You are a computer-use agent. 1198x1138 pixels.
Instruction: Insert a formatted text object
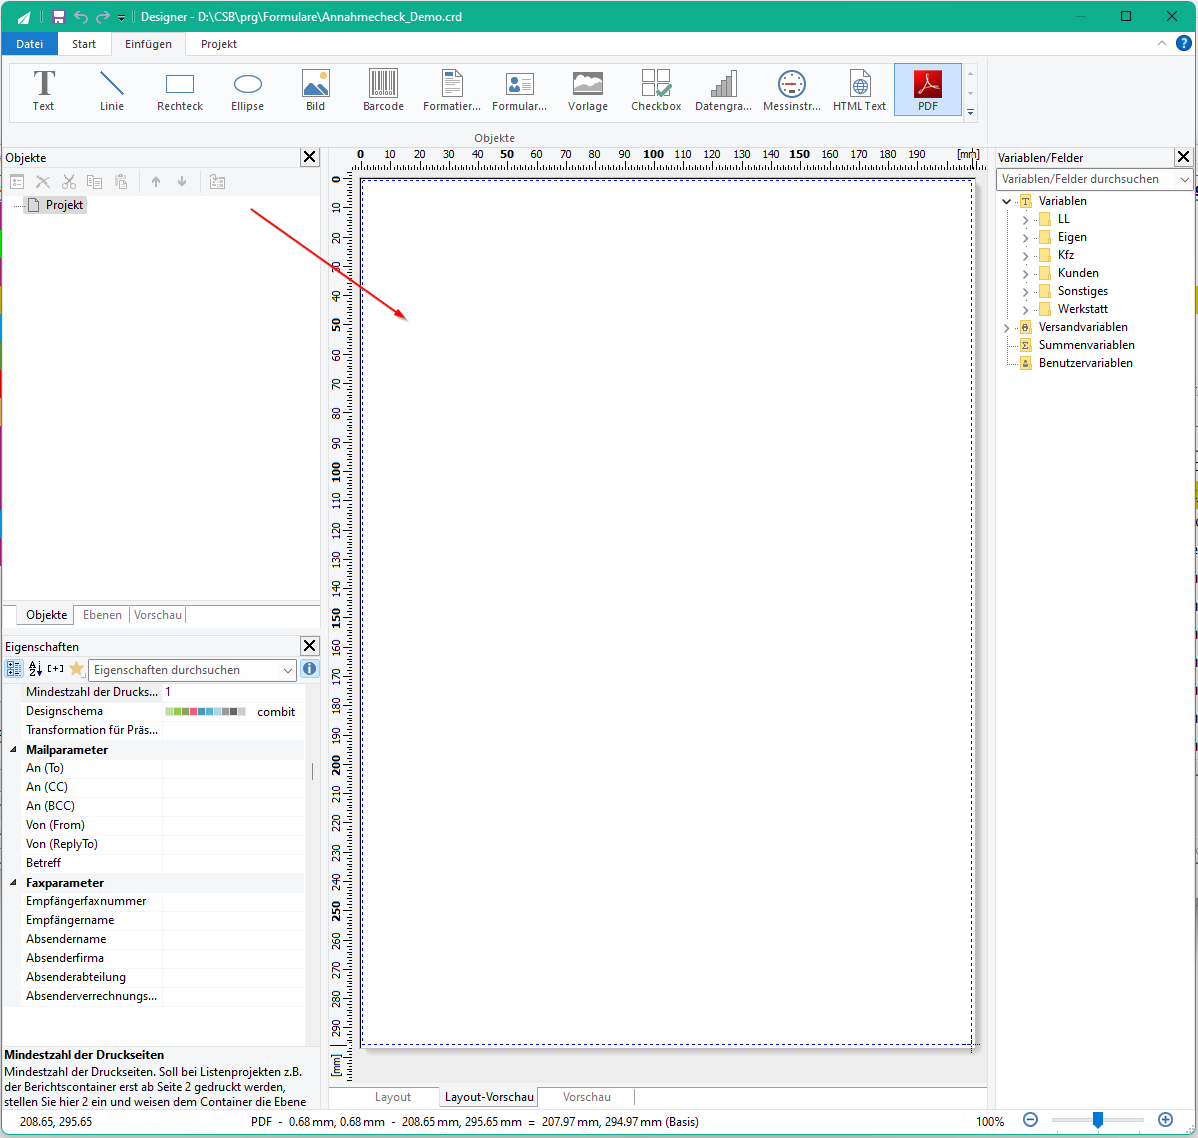tap(452, 90)
